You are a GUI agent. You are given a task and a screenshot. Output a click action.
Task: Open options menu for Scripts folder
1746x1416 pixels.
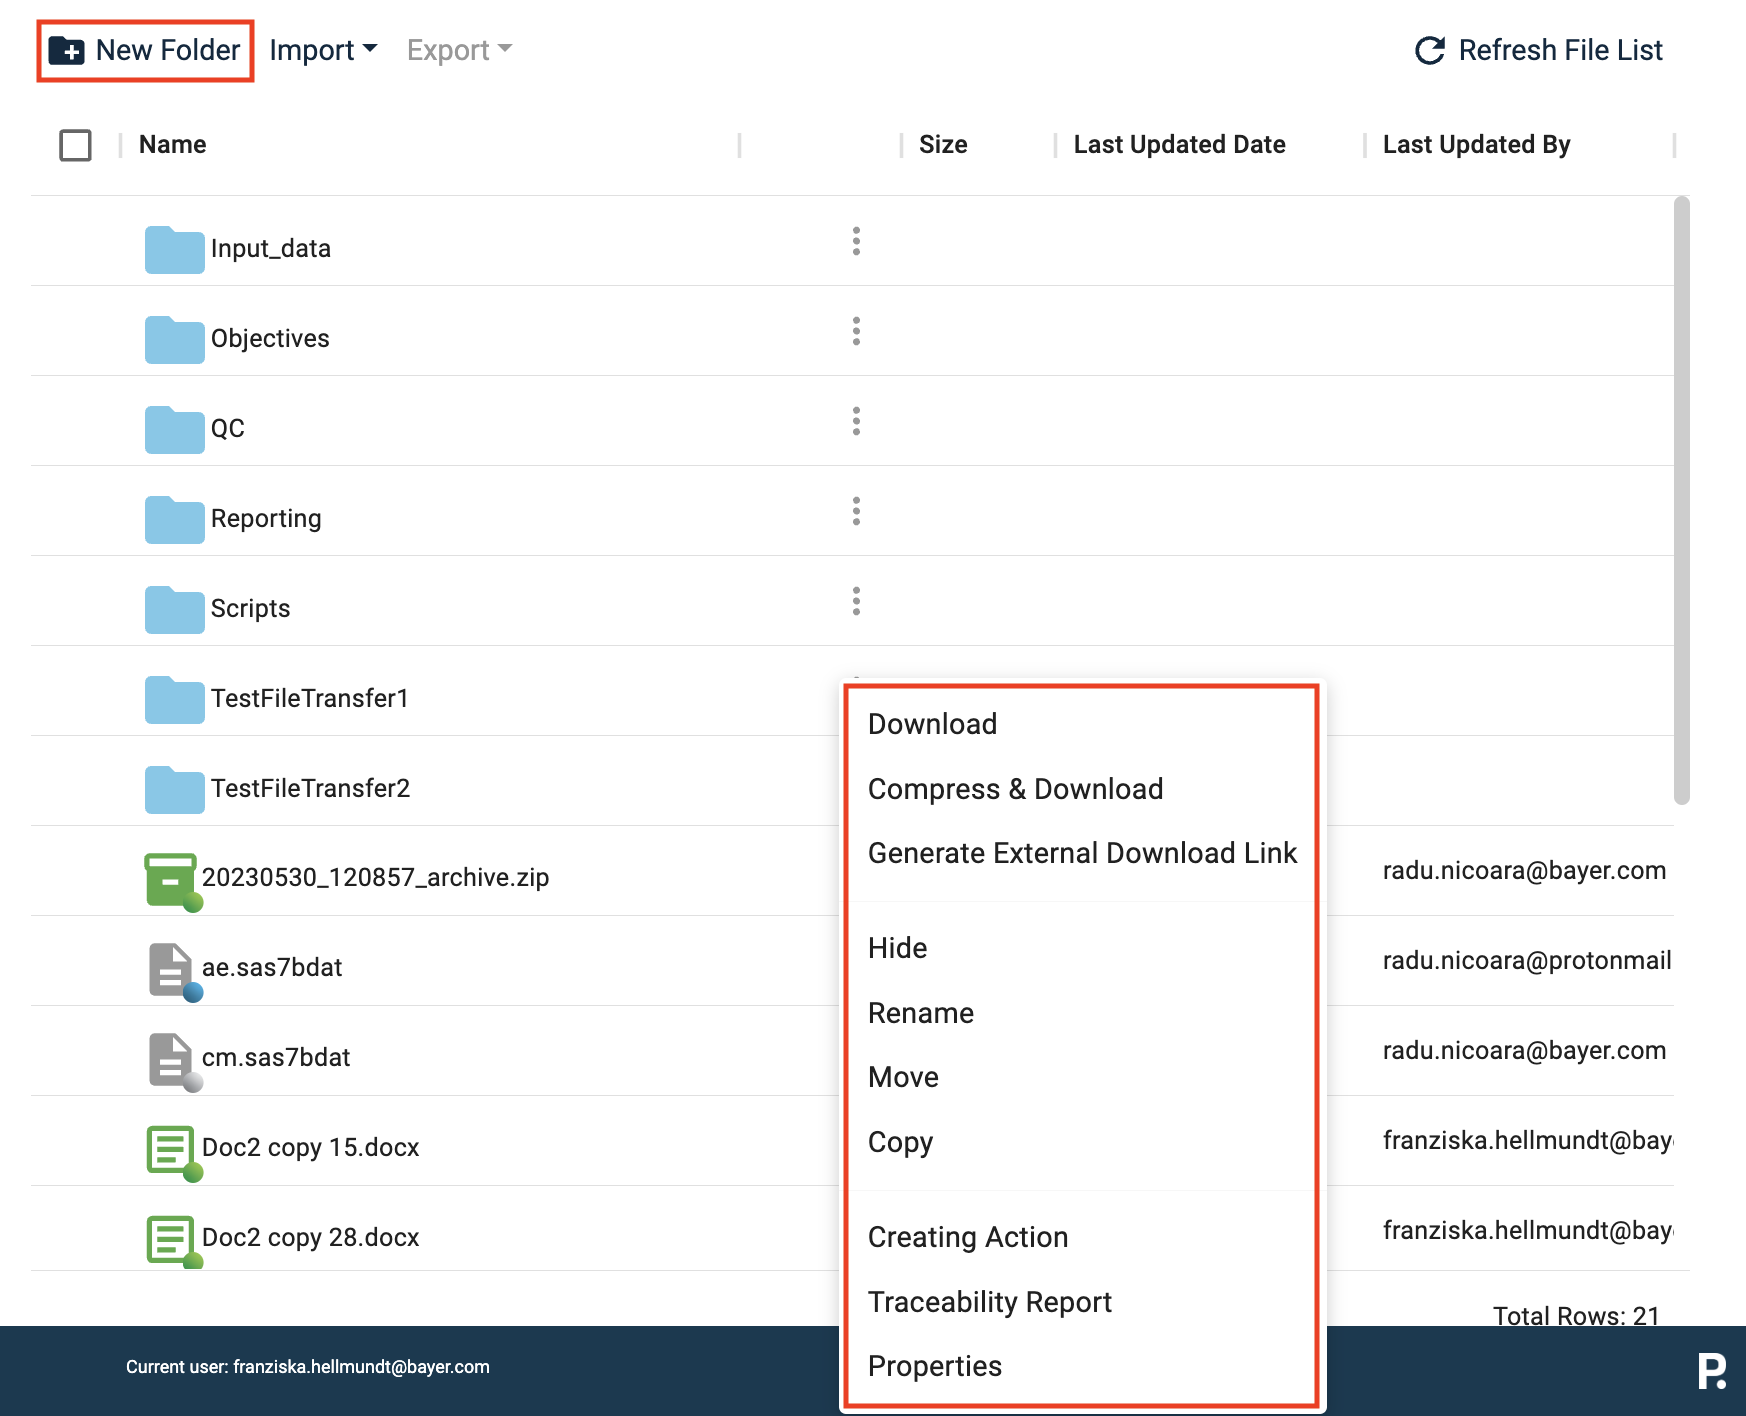click(x=856, y=601)
